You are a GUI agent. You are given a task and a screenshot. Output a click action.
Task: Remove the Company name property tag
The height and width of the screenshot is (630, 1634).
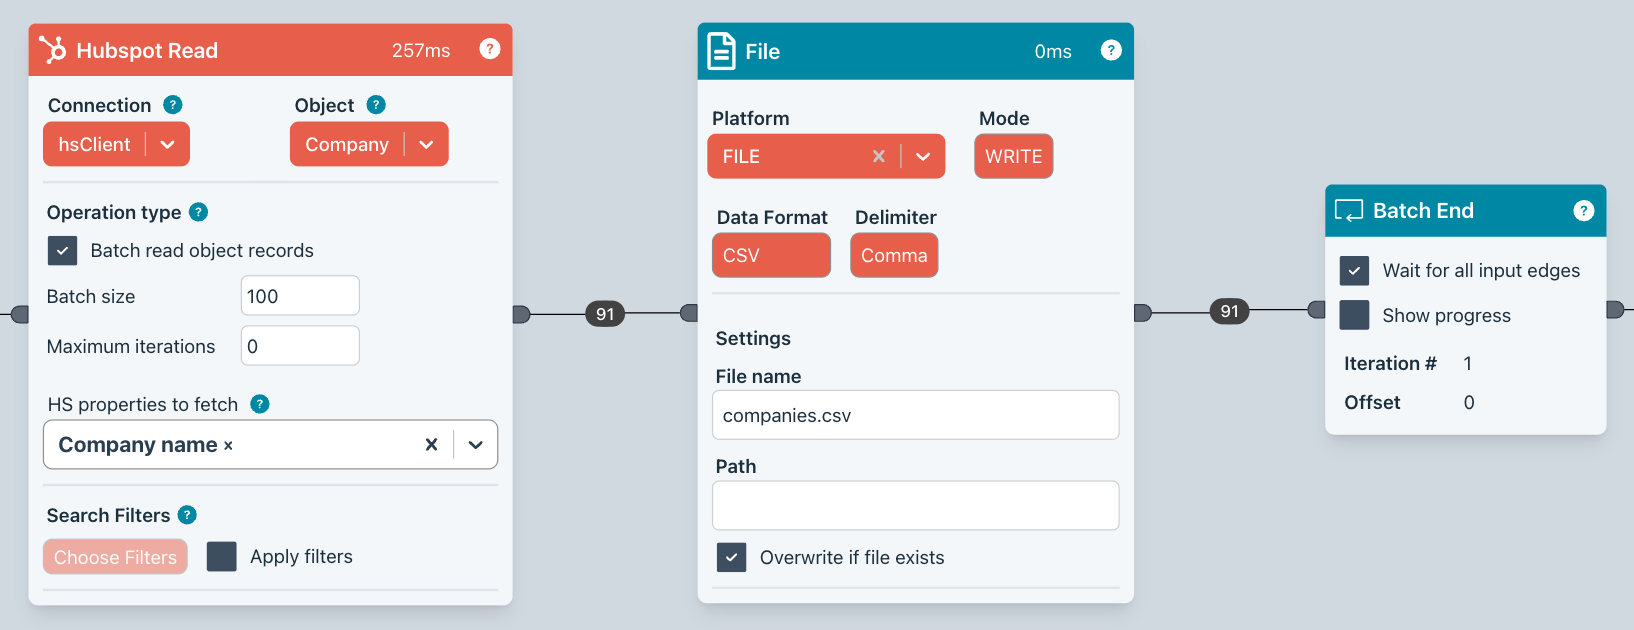(228, 446)
